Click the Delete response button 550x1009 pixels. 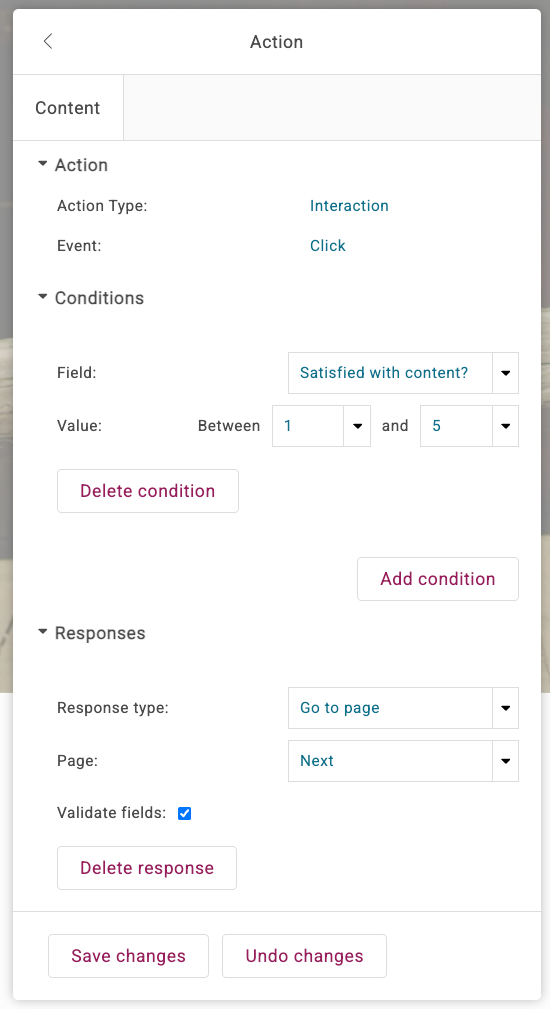(x=147, y=868)
